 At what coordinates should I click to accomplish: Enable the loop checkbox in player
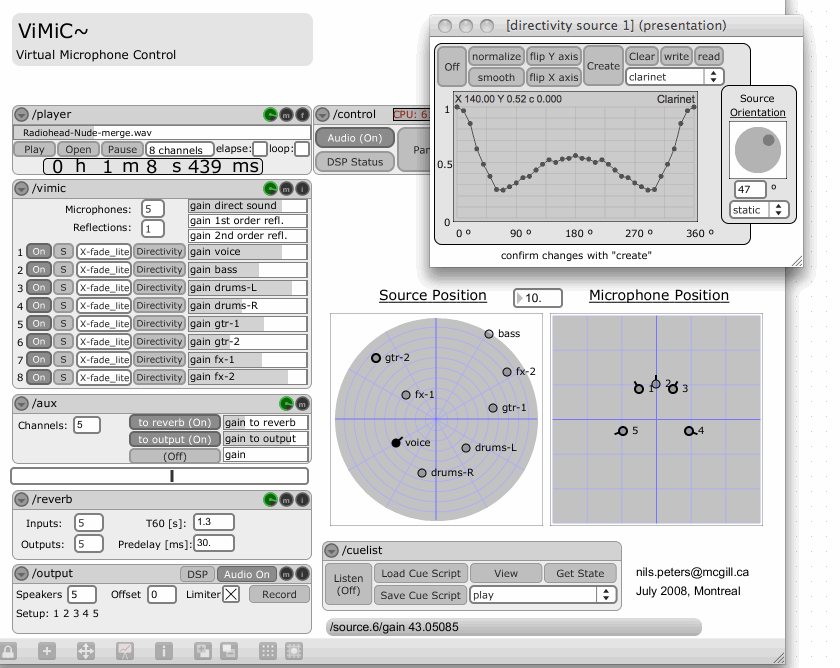tap(301, 149)
